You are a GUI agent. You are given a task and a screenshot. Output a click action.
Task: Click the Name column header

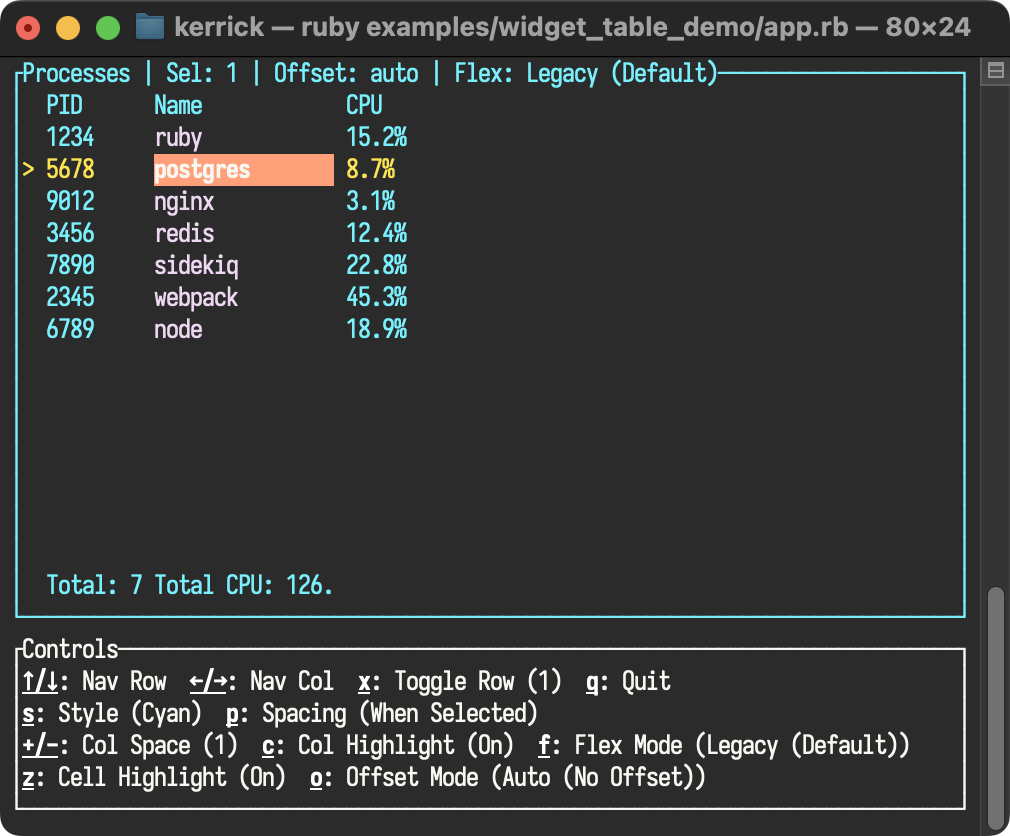coord(178,105)
